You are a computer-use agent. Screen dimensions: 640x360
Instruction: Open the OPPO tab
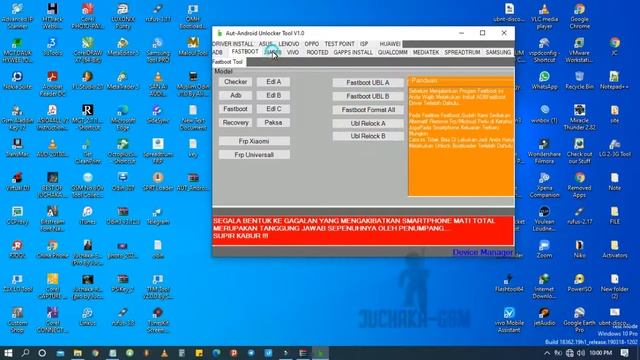(311, 44)
